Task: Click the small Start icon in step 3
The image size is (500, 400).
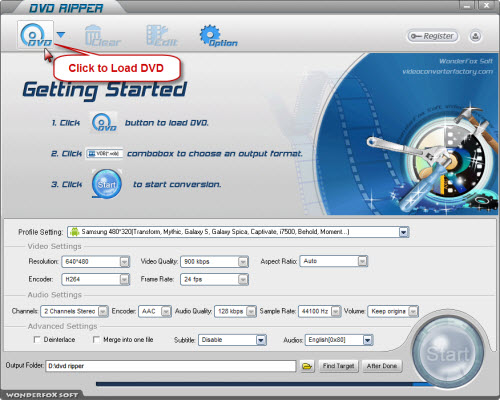Action: point(107,184)
